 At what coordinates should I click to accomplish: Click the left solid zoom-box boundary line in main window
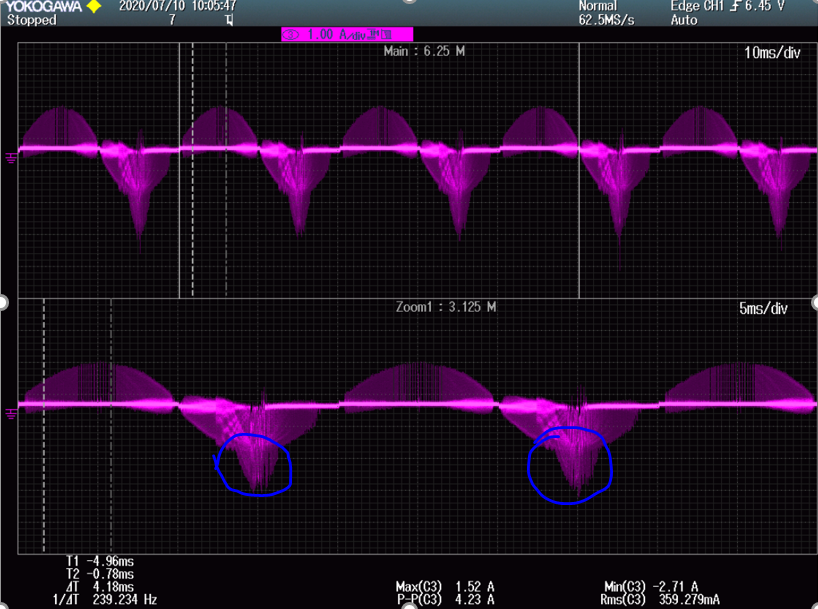click(x=179, y=170)
